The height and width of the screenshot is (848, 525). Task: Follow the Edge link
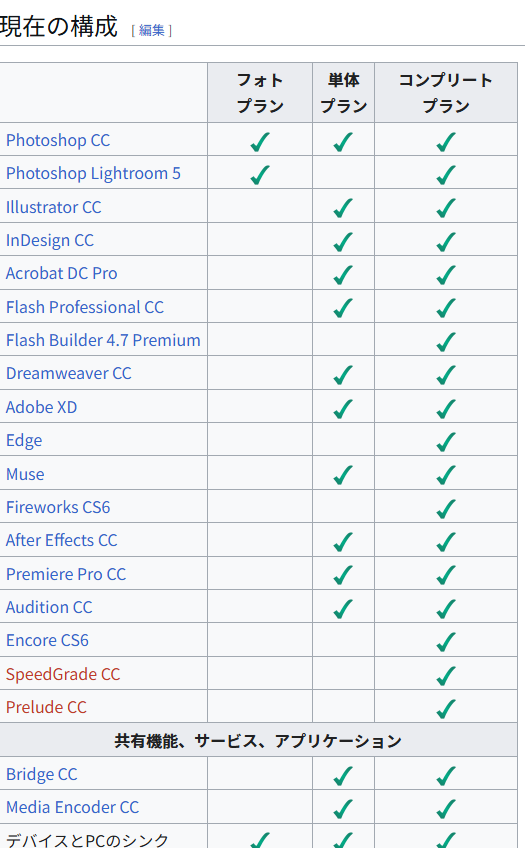tap(24, 440)
